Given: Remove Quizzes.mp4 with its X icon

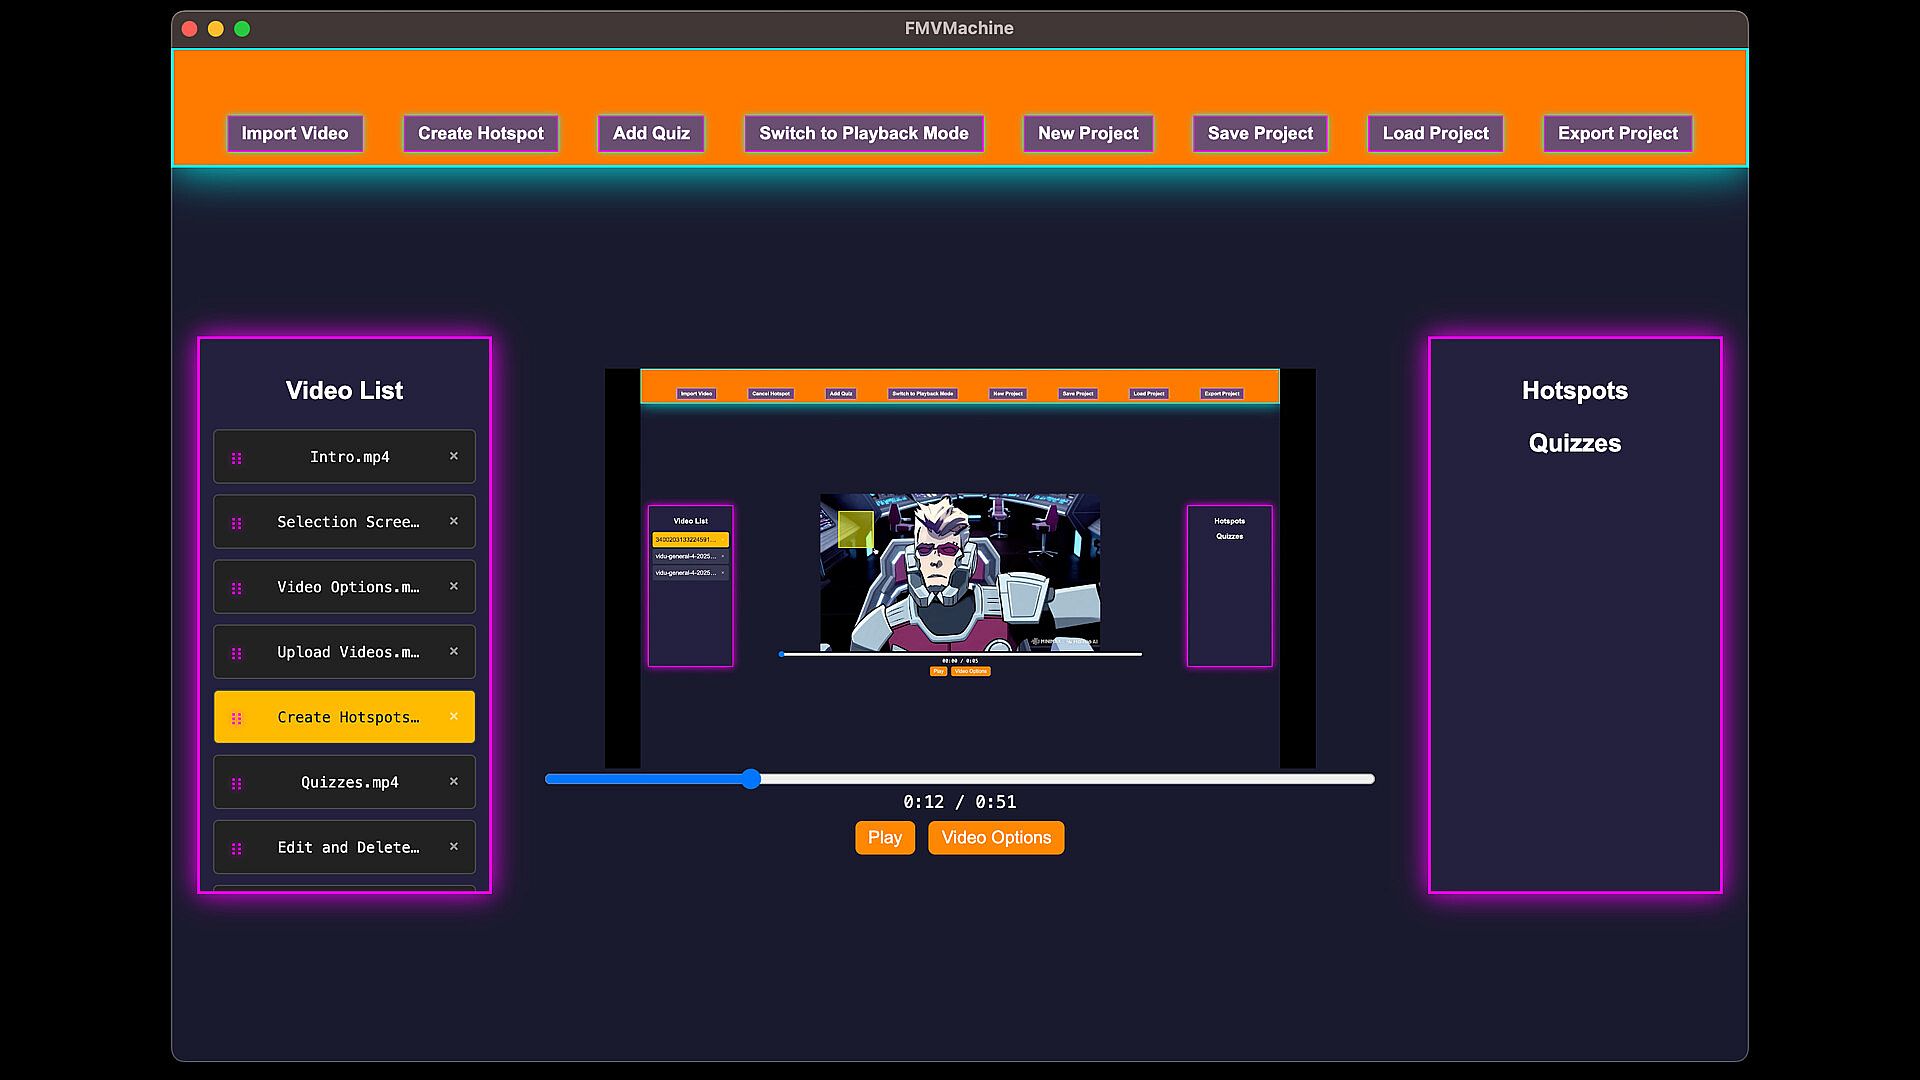Looking at the screenshot, I should coord(453,781).
